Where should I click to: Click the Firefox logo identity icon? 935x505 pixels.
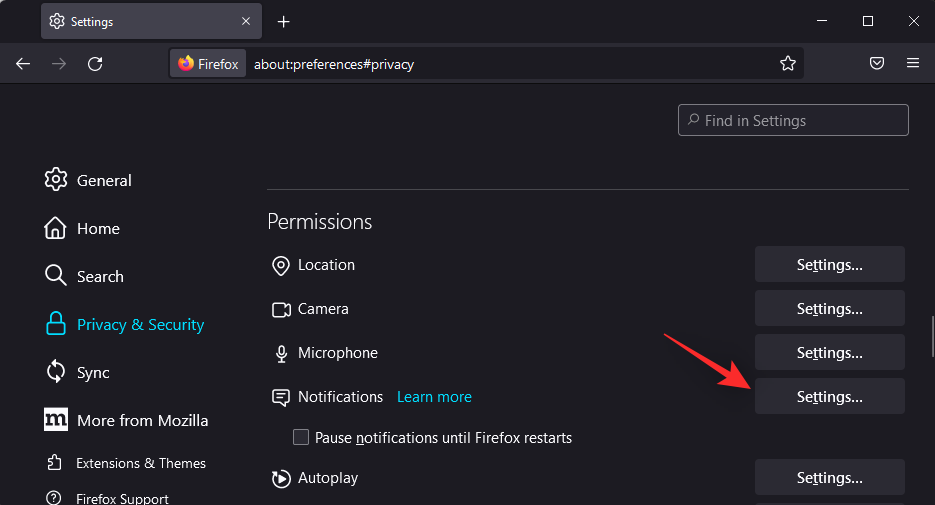click(186, 64)
